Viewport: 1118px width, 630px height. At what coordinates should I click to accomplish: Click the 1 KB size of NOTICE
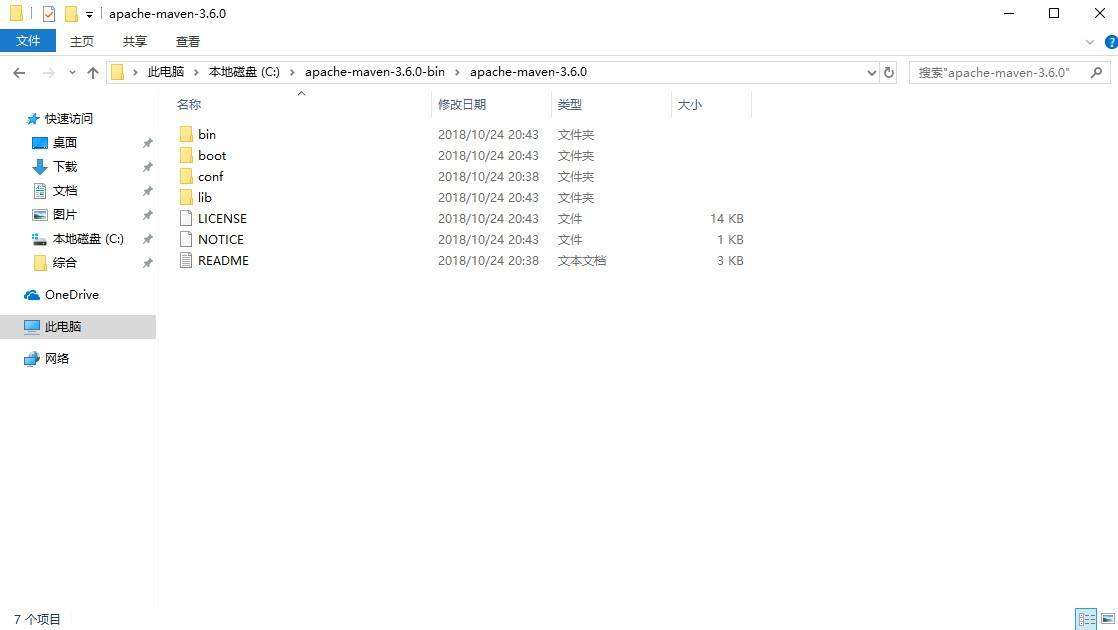[x=730, y=239]
